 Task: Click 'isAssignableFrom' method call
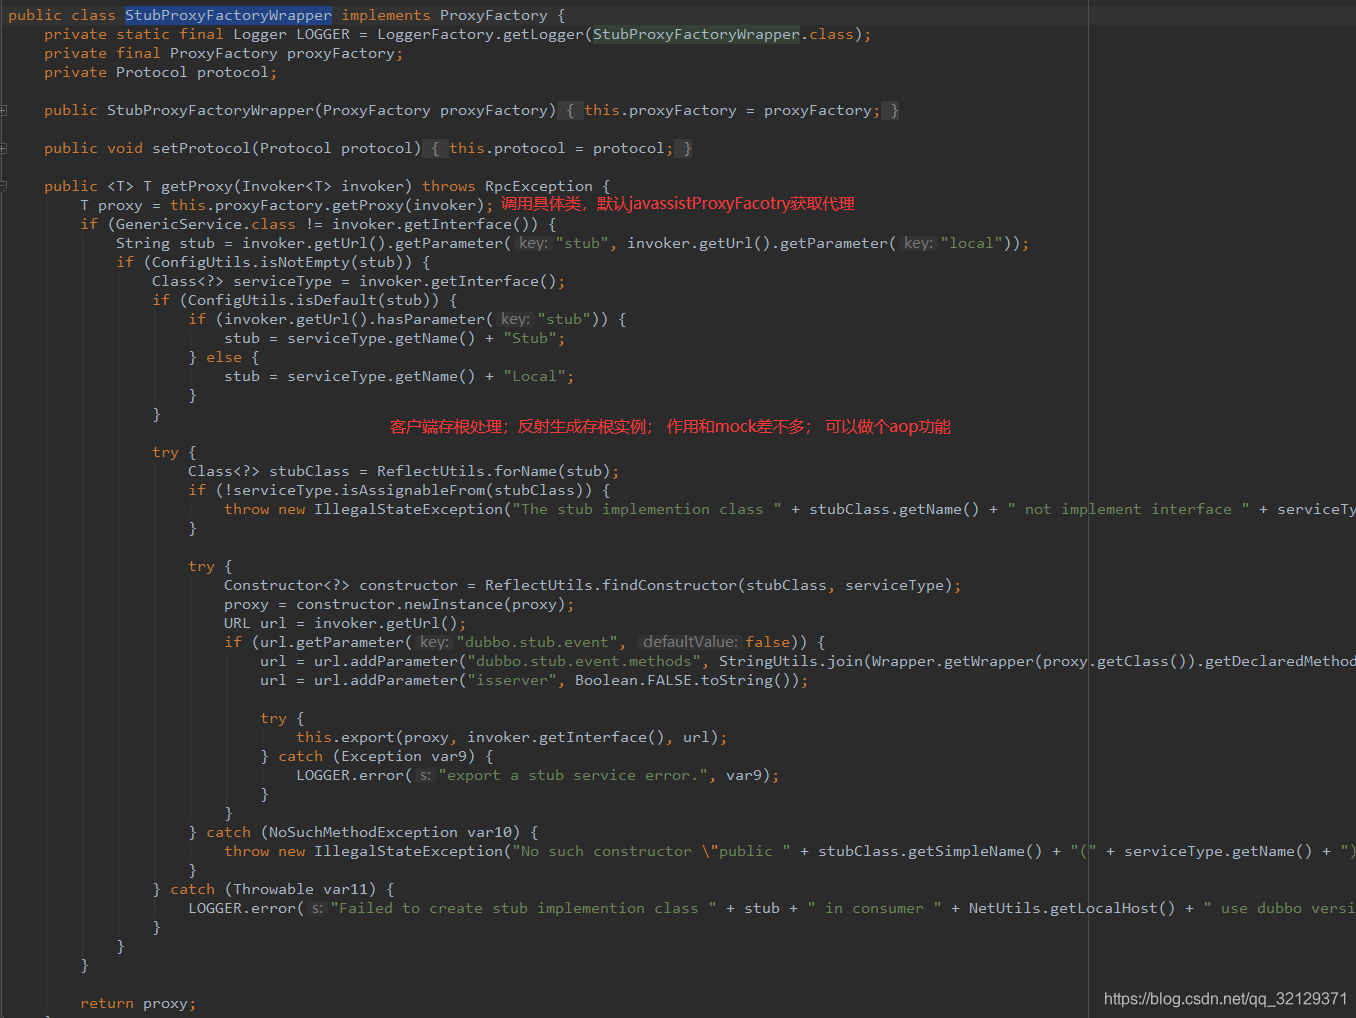pos(413,490)
